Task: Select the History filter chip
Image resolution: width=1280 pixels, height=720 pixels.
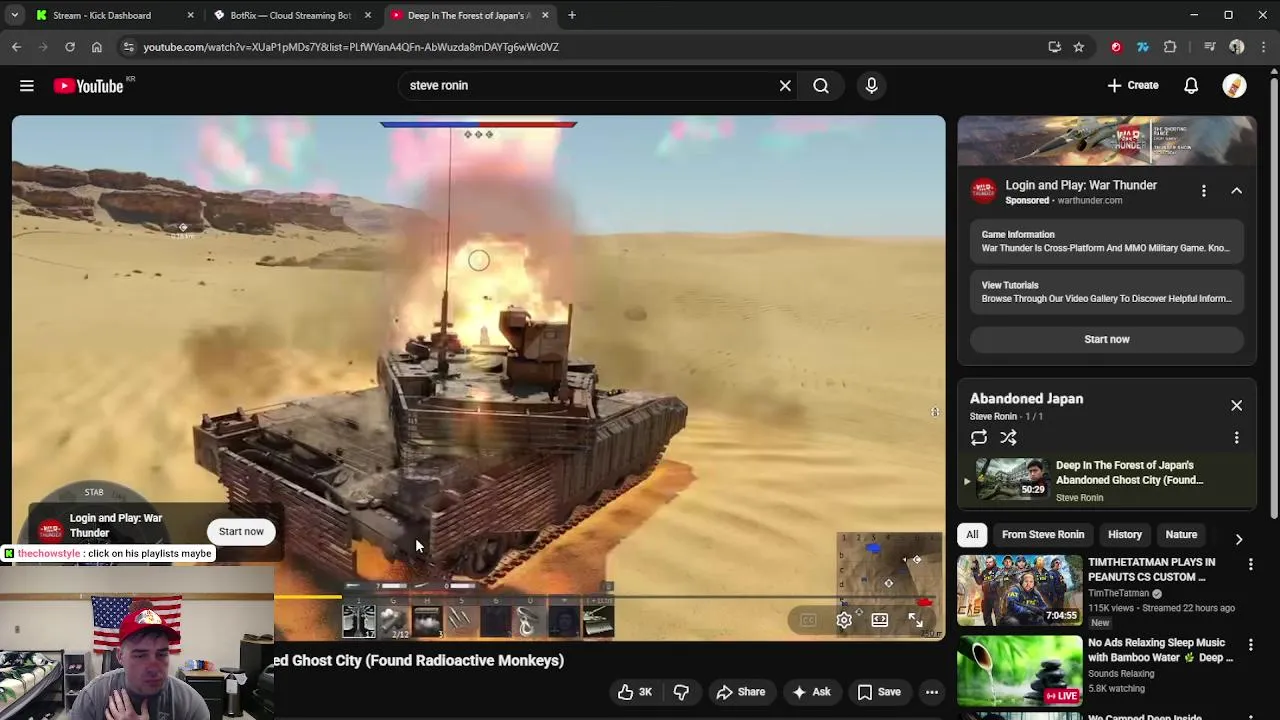Action: point(1125,535)
